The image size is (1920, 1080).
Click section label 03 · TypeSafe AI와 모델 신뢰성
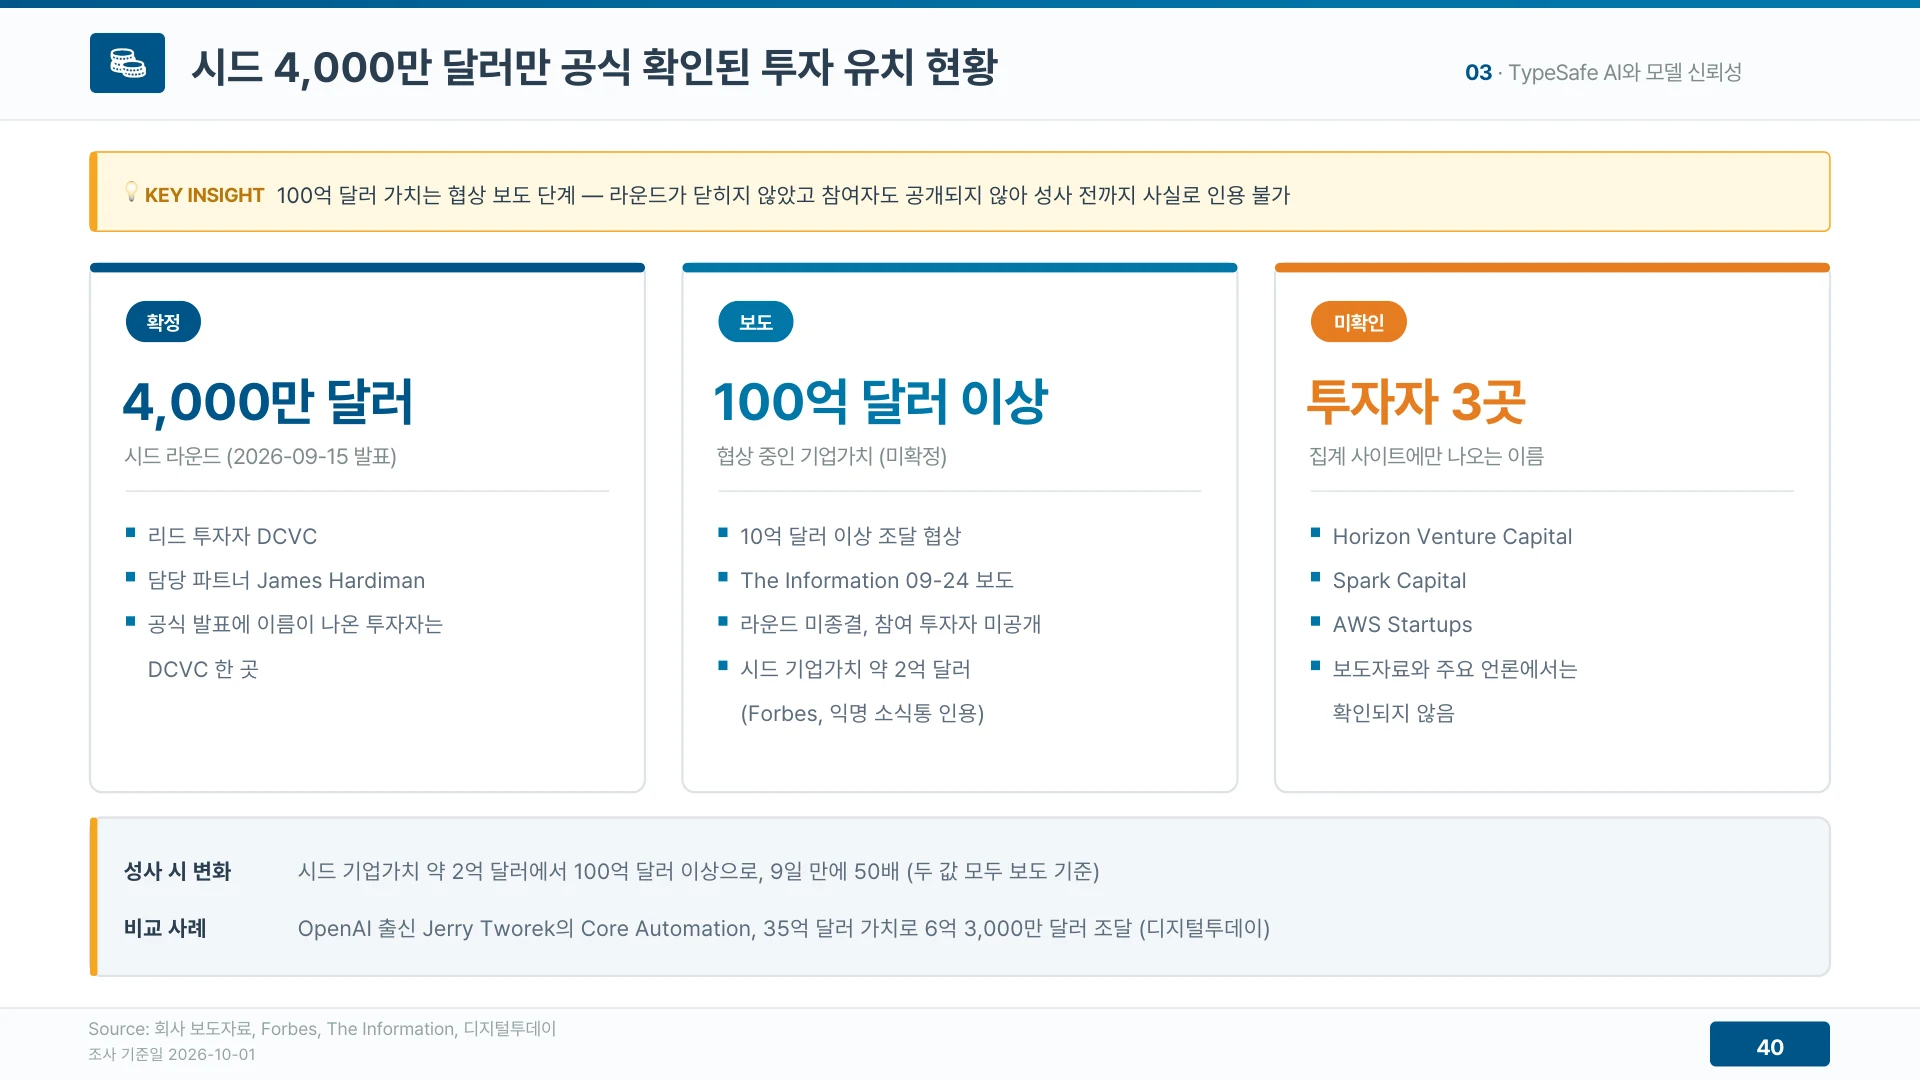pos(1603,72)
